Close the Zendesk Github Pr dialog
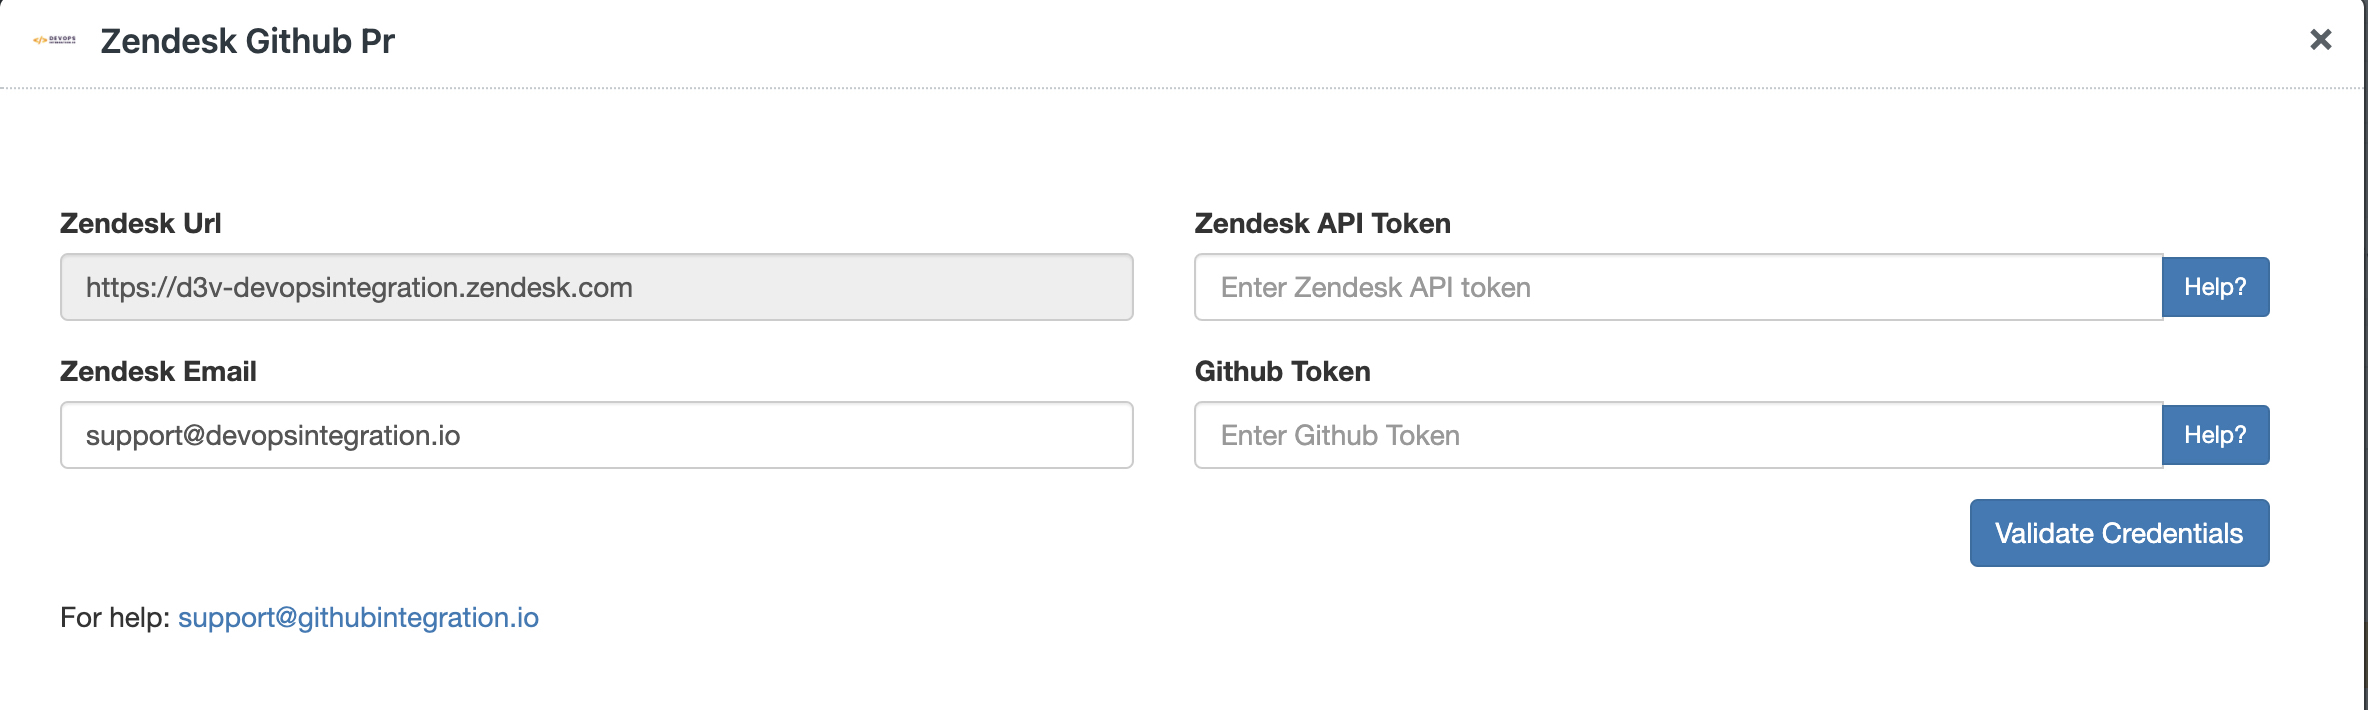 tap(2320, 39)
